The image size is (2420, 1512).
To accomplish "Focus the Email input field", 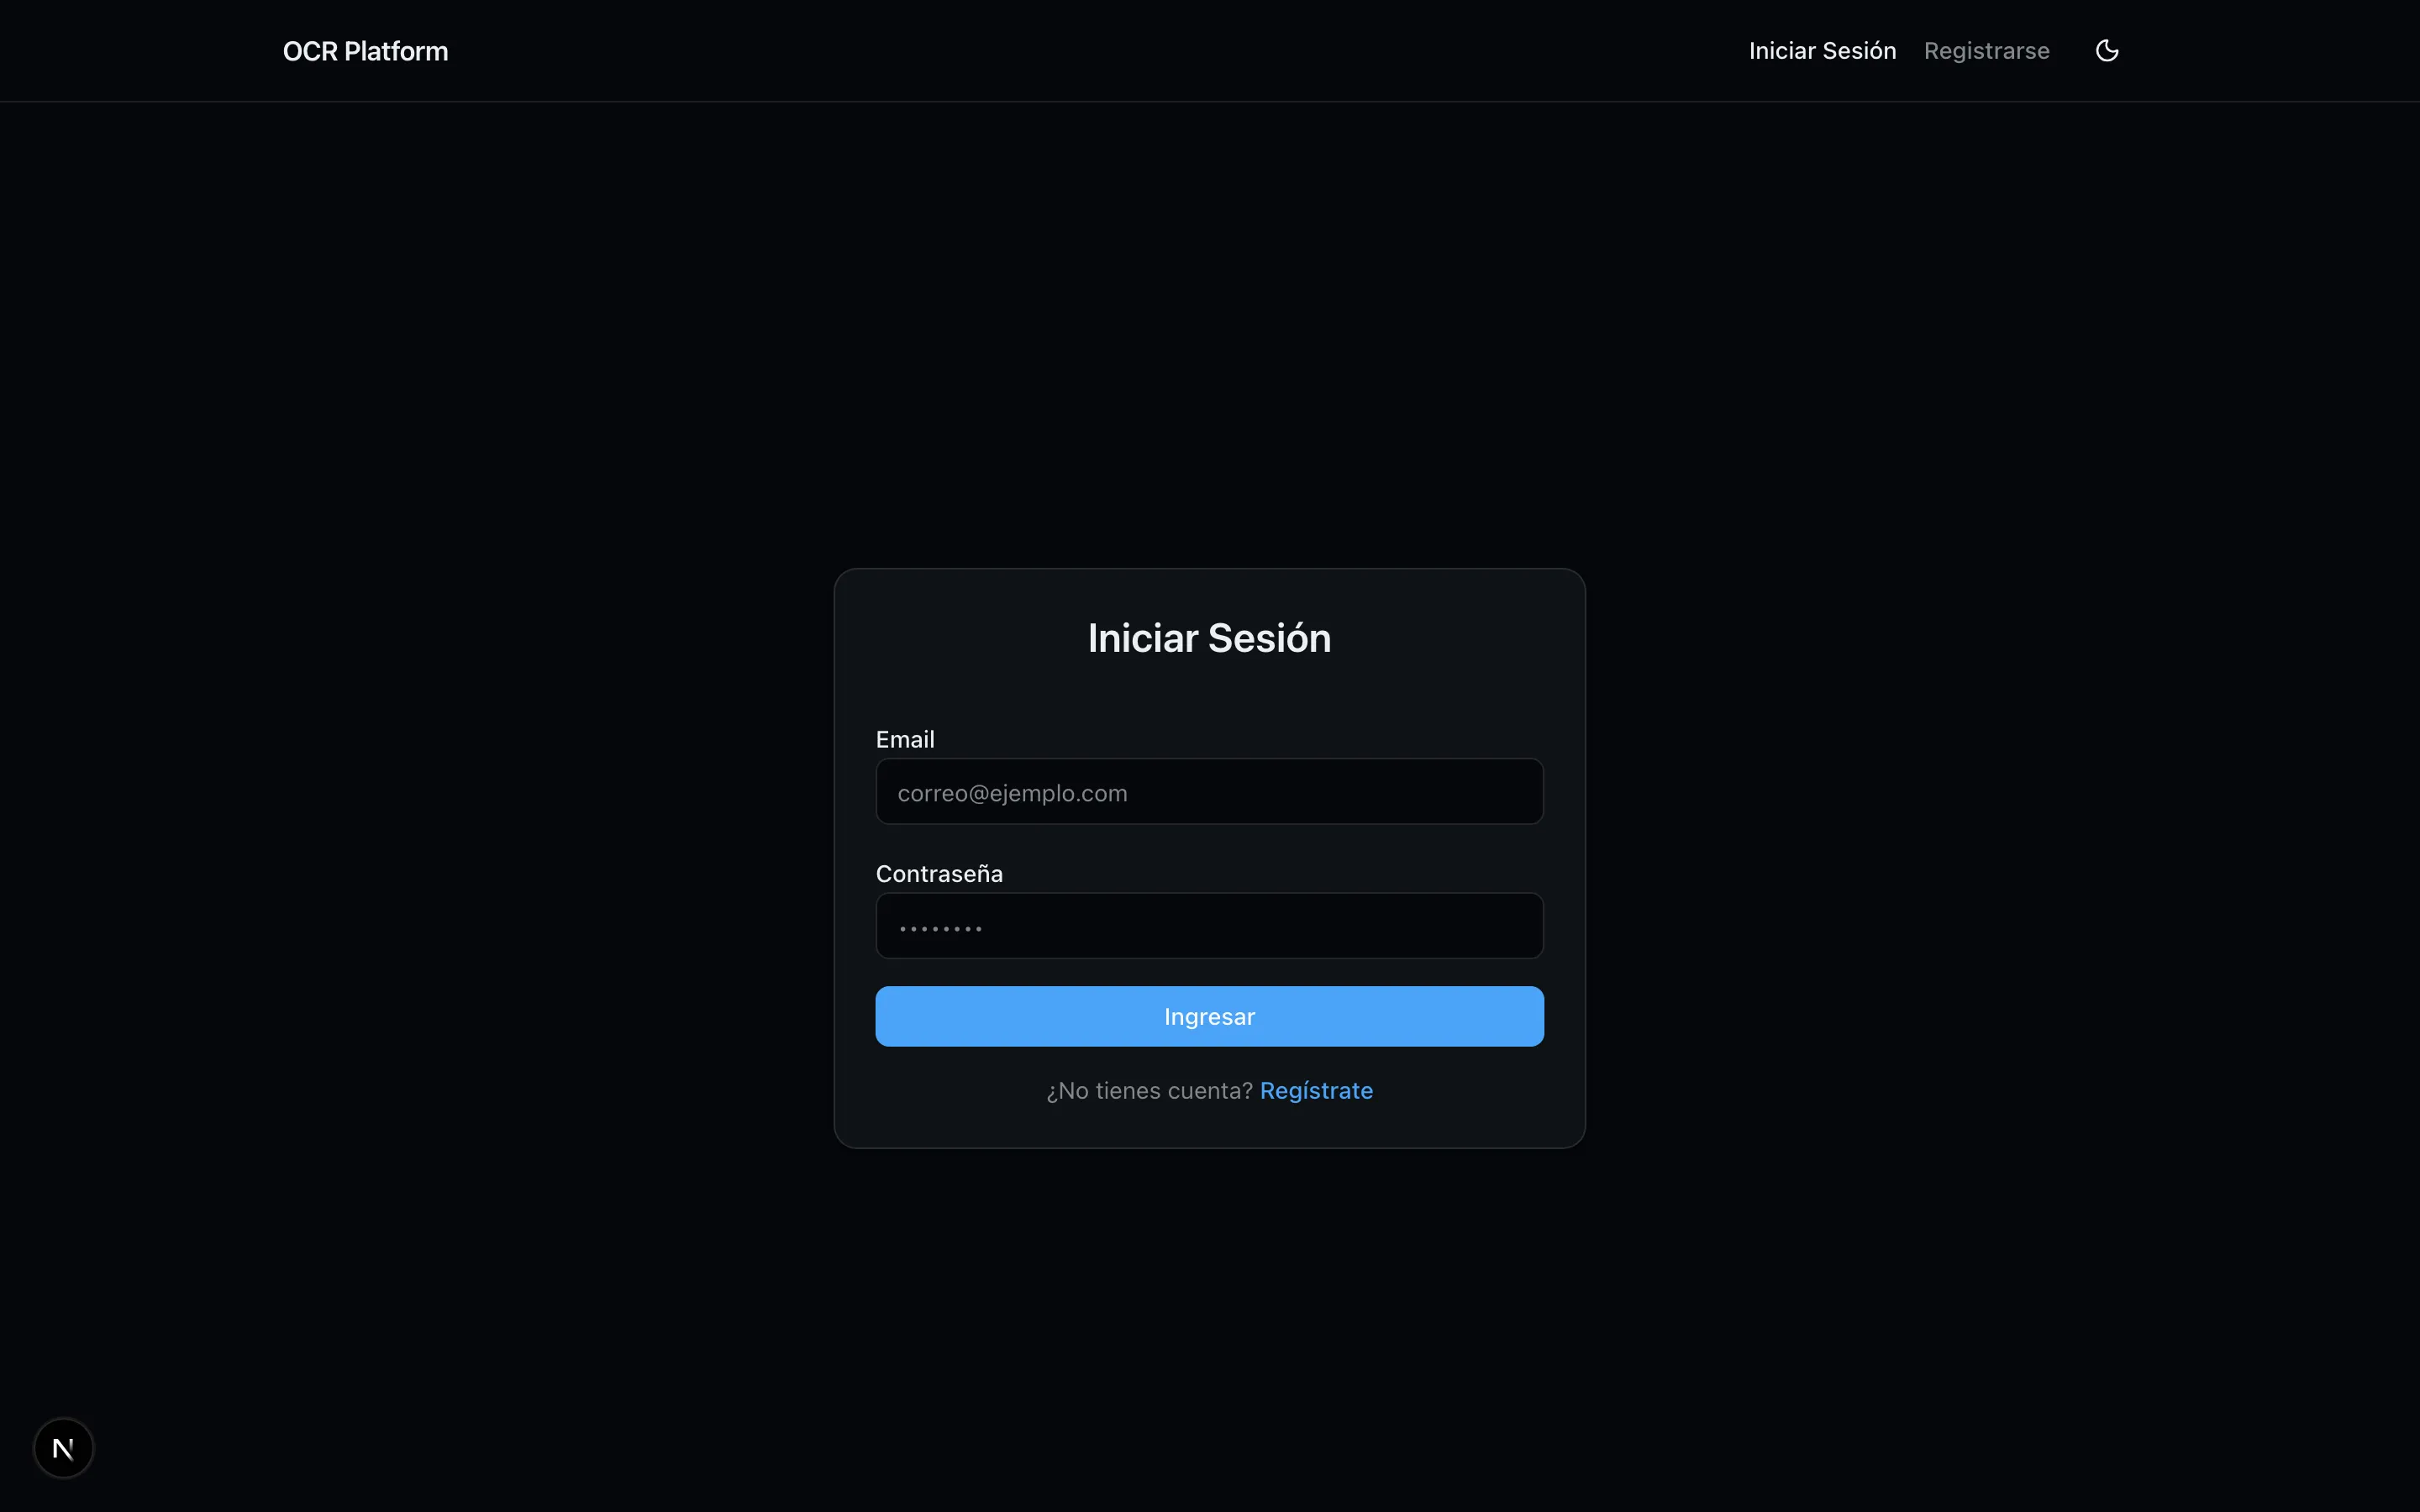I will 1209,792.
